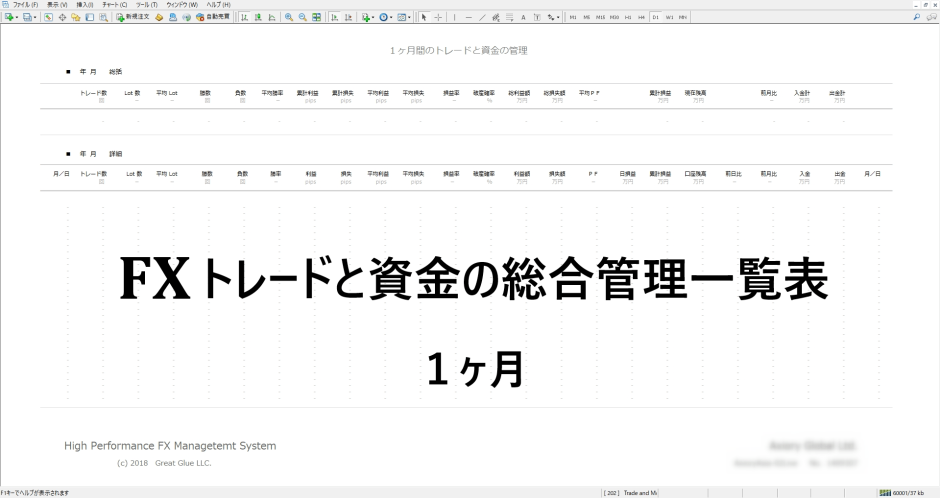This screenshot has width=940, height=498.
Task: Click the connection status indicator in status bar
Action: coord(901,493)
